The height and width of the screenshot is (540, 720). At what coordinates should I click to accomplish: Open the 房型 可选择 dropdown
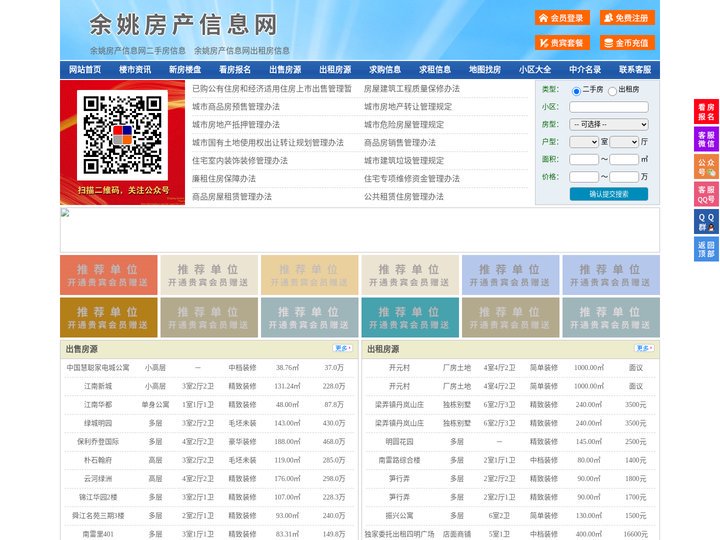click(609, 124)
